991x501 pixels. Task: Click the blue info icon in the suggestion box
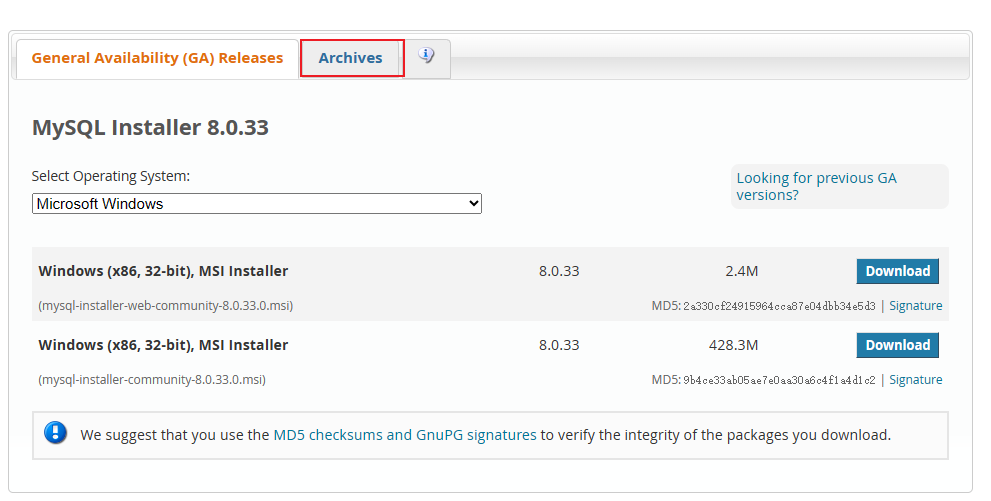(x=56, y=434)
